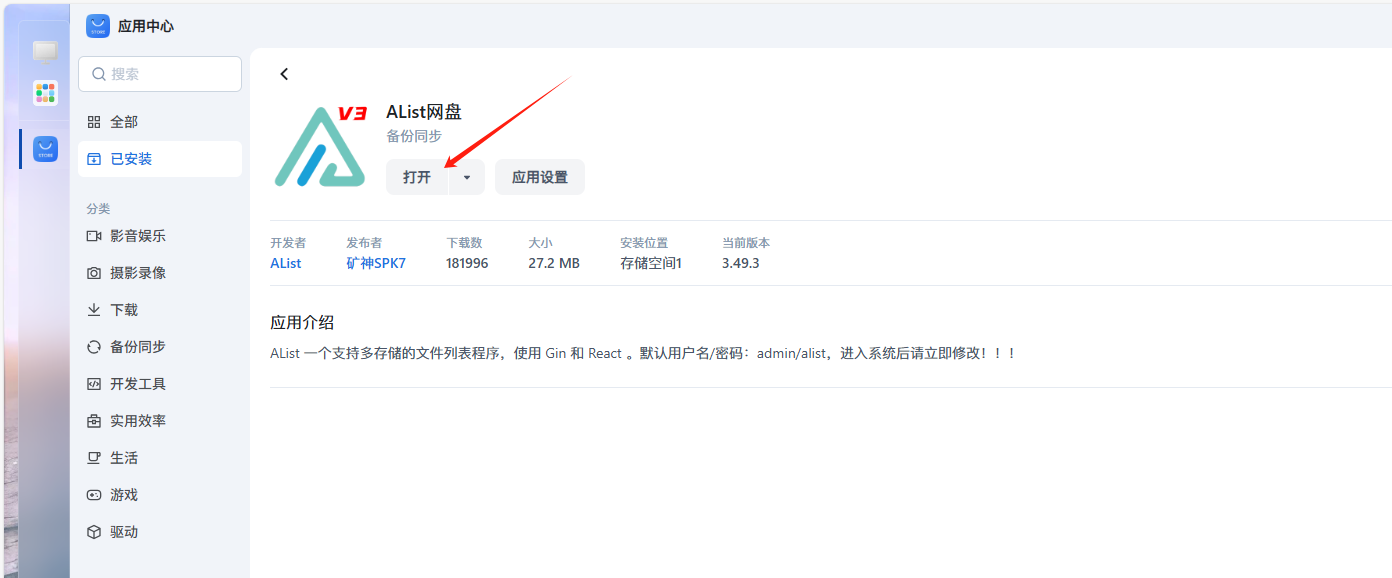
Task: Click the AList V3 app logo
Action: pos(321,146)
